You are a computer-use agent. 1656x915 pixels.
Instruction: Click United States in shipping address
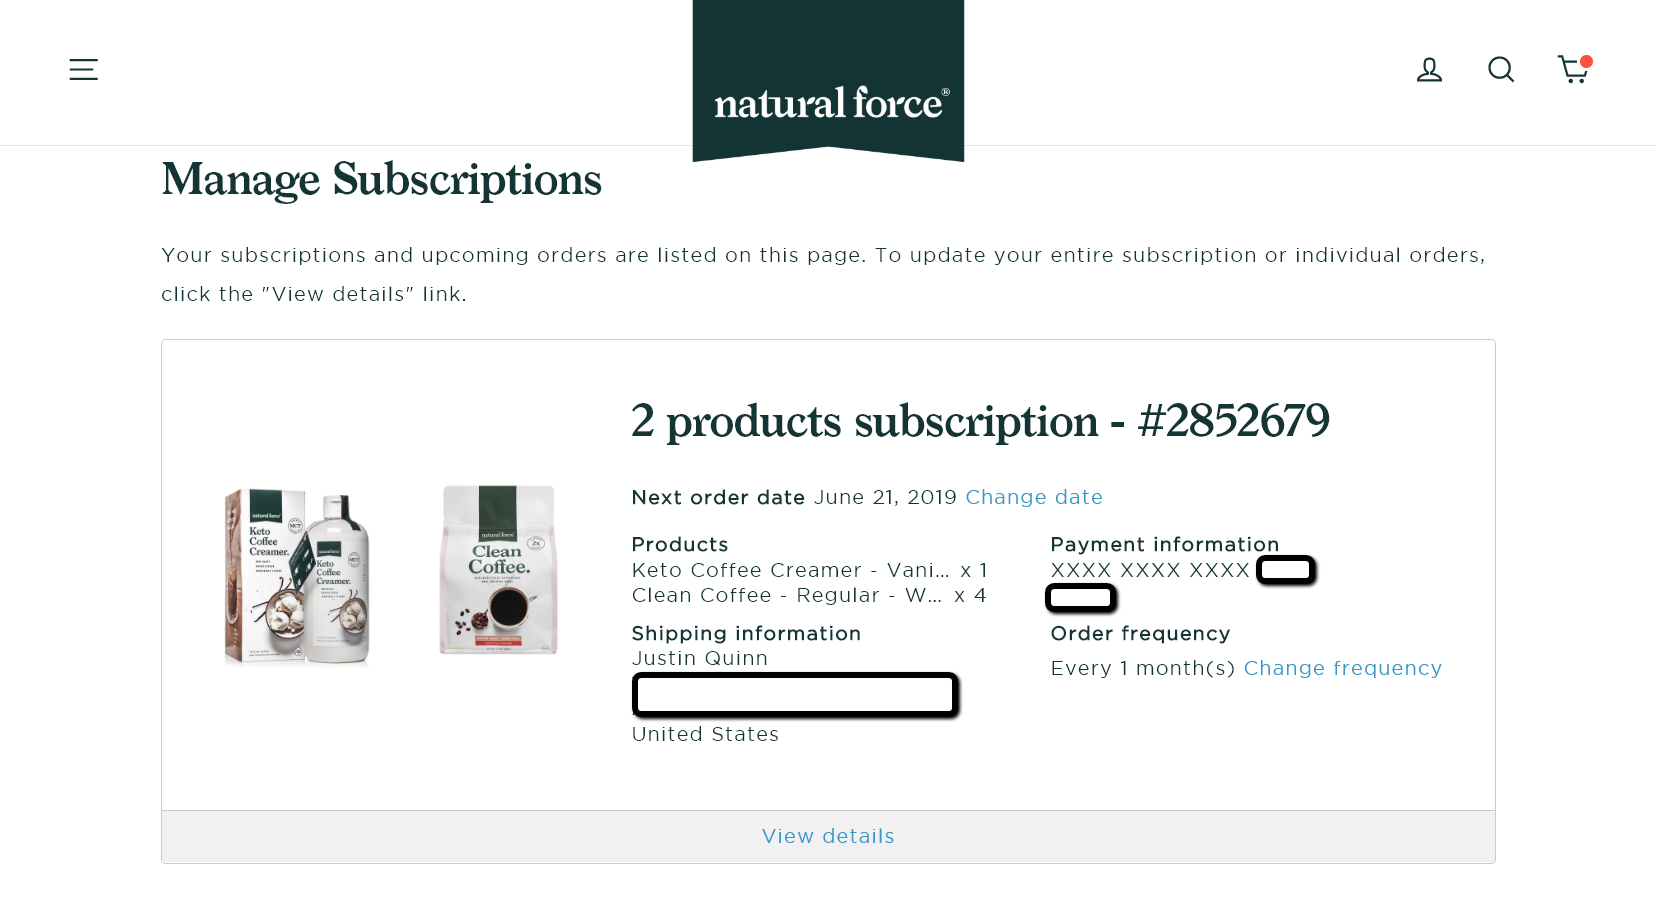coord(705,734)
